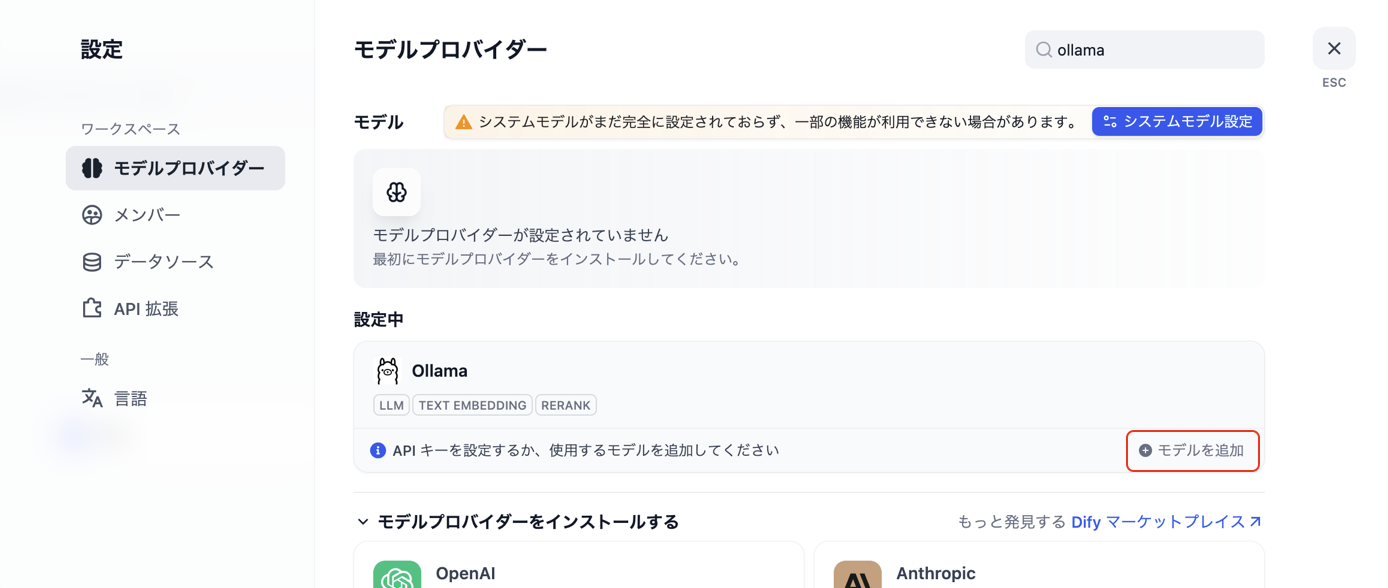Click the external arrow icon after マーケットプレイス
The height and width of the screenshot is (588, 1388).
pyautogui.click(x=1255, y=521)
